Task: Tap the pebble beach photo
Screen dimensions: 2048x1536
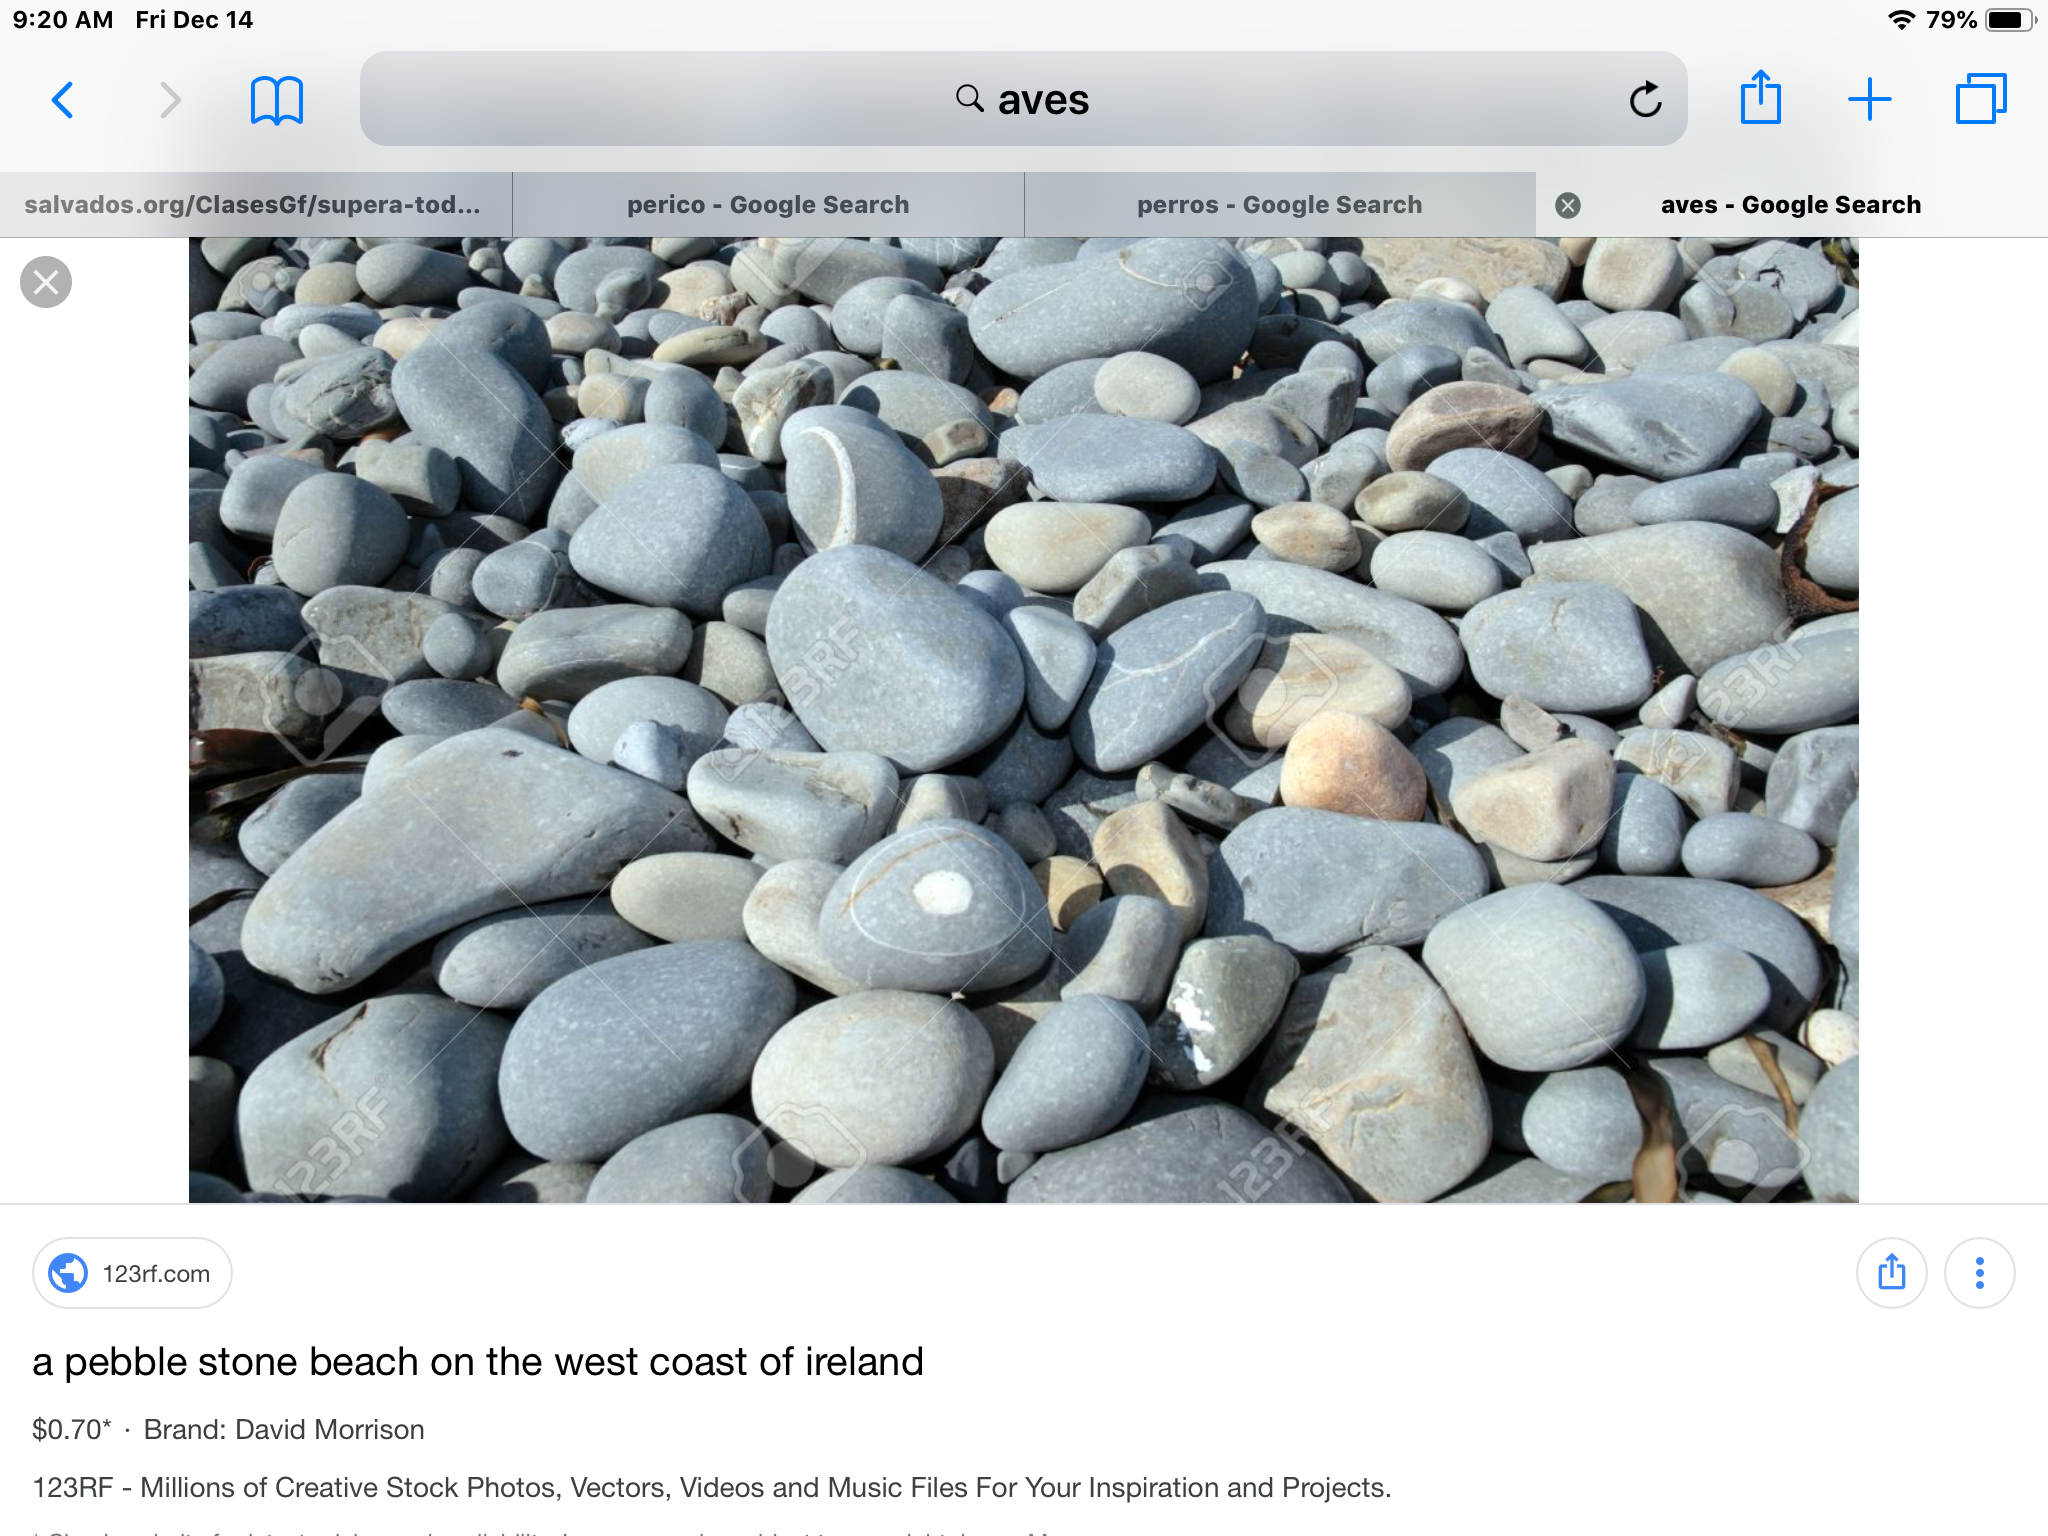Action: click(x=1023, y=720)
